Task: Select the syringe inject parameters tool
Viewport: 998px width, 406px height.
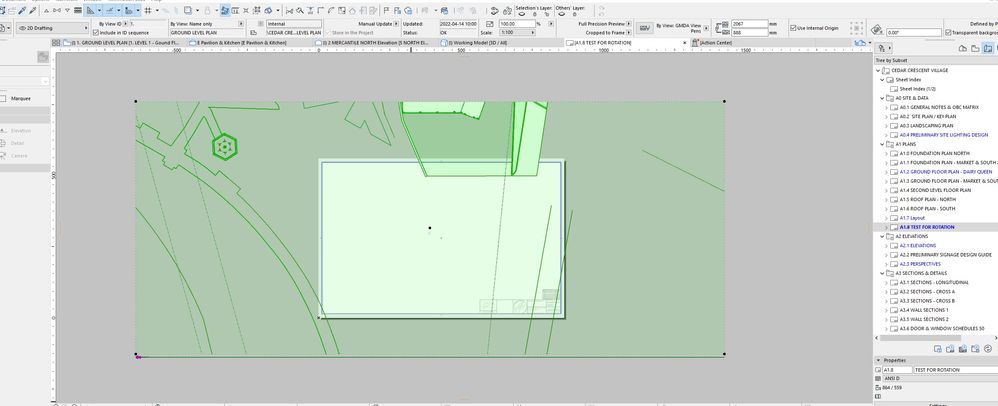Action: 32,11
